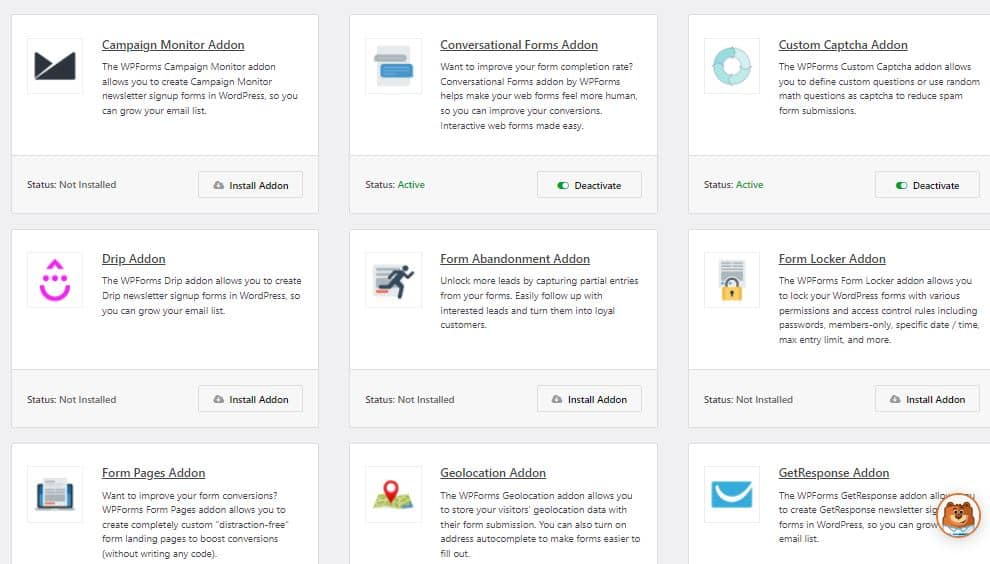Click the Form Locker padlock icon
The image size is (990, 564).
pyautogui.click(x=732, y=280)
